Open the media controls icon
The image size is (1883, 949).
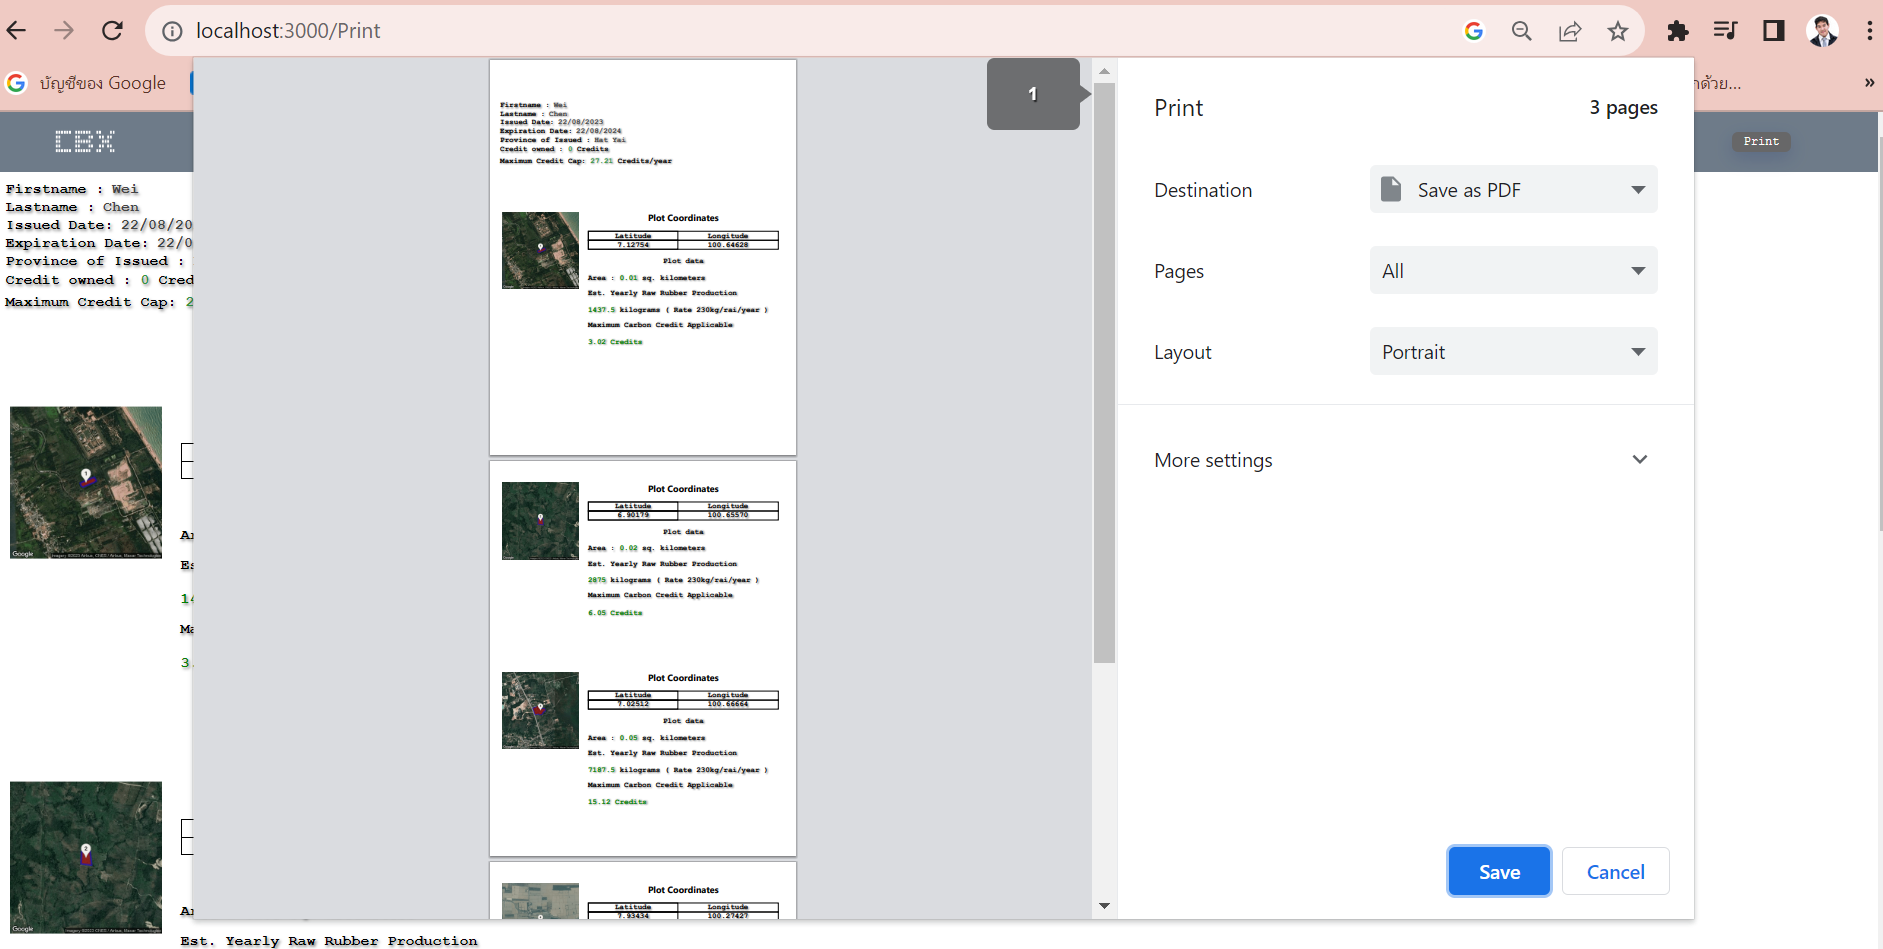pos(1726,31)
